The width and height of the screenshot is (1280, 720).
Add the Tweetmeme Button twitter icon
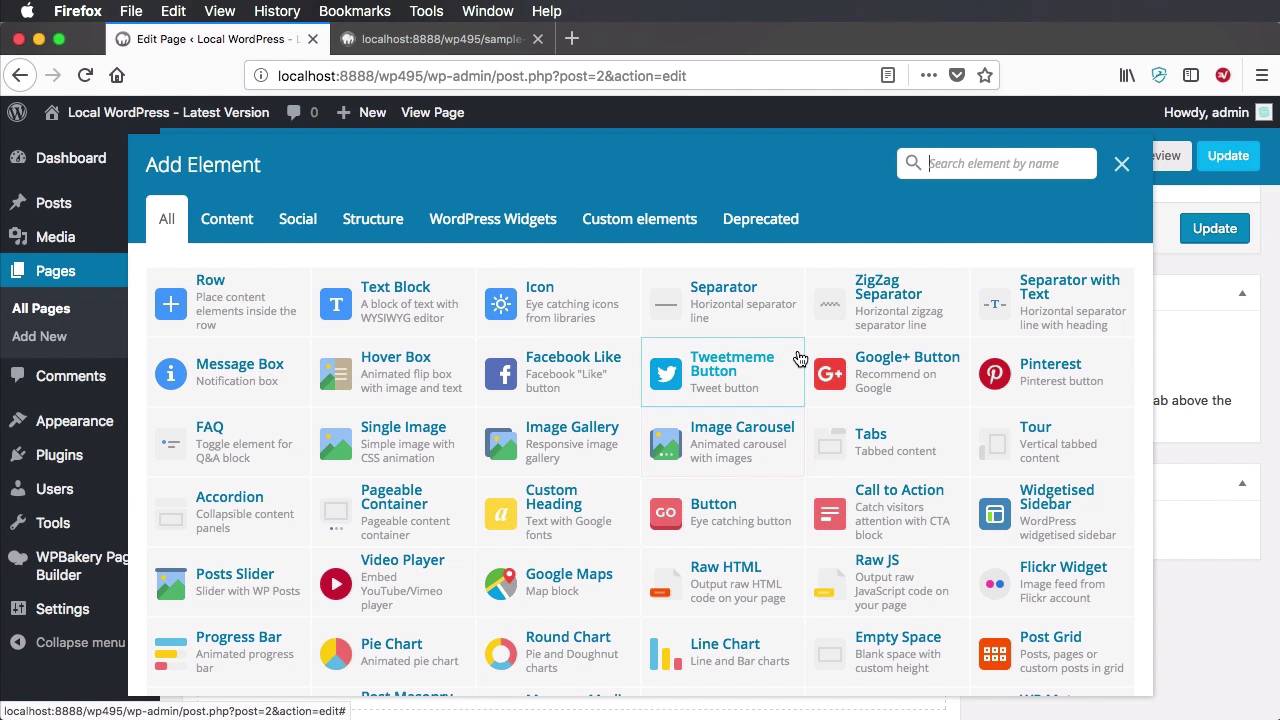(666, 373)
